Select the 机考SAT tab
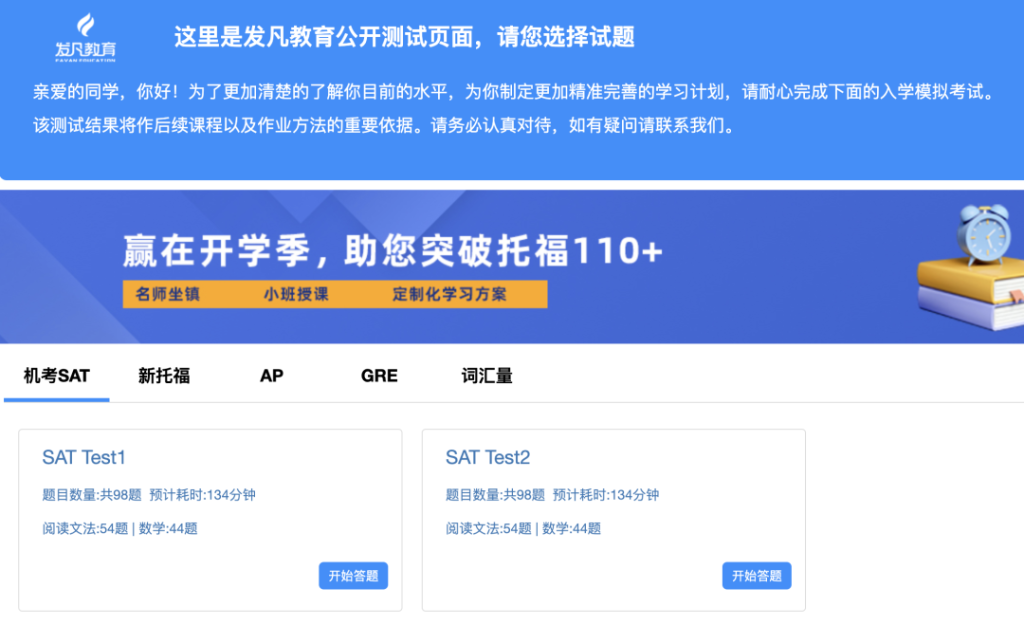Image resolution: width=1024 pixels, height=625 pixels. click(x=57, y=376)
